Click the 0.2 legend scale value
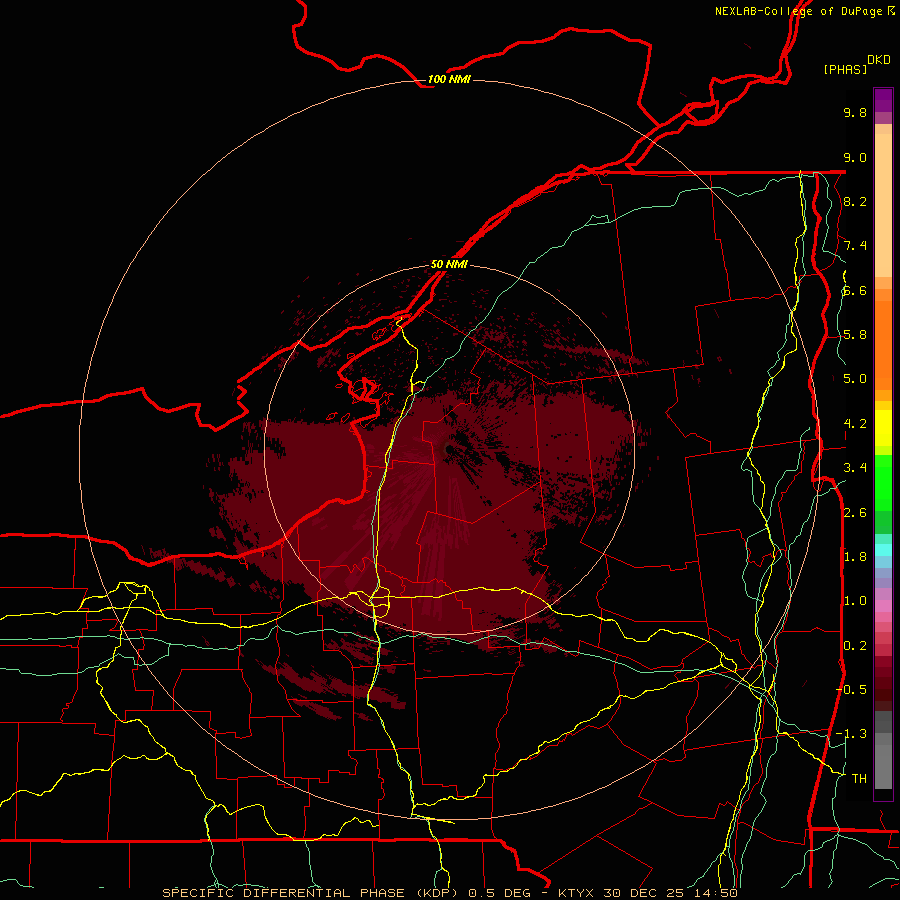Image resolution: width=900 pixels, height=900 pixels. tap(855, 645)
